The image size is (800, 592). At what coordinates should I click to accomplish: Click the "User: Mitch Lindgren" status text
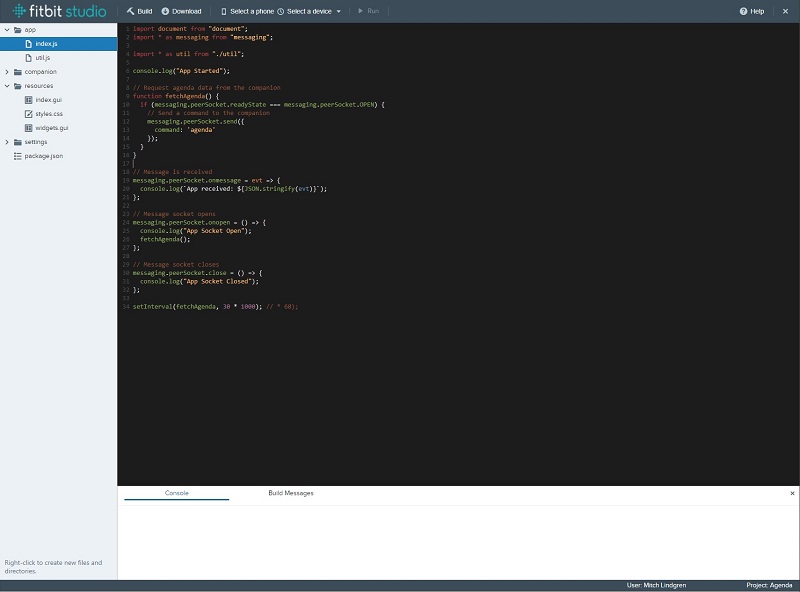656,585
